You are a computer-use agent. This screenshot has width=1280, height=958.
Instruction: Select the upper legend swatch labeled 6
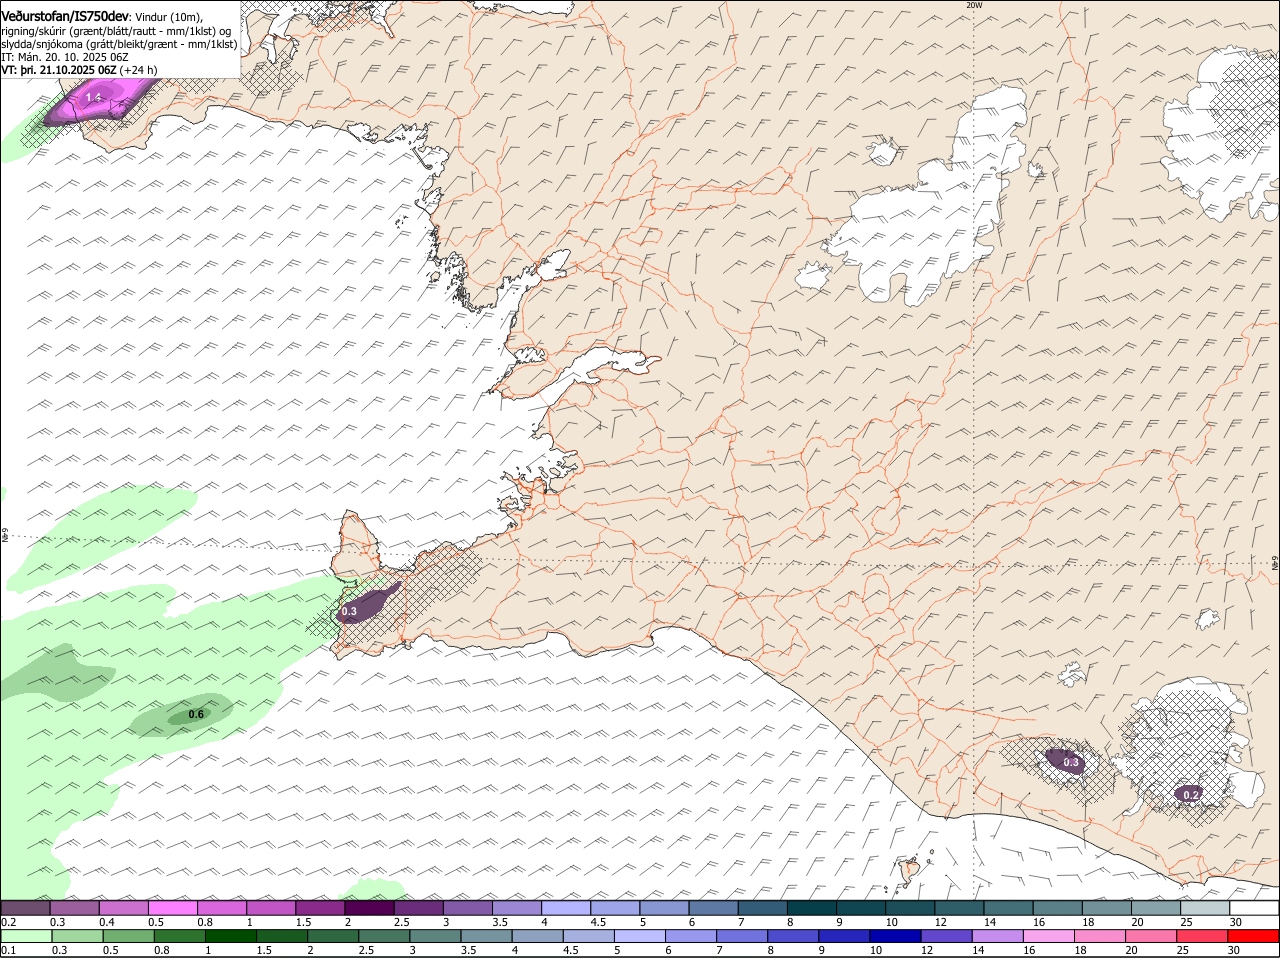pos(713,908)
